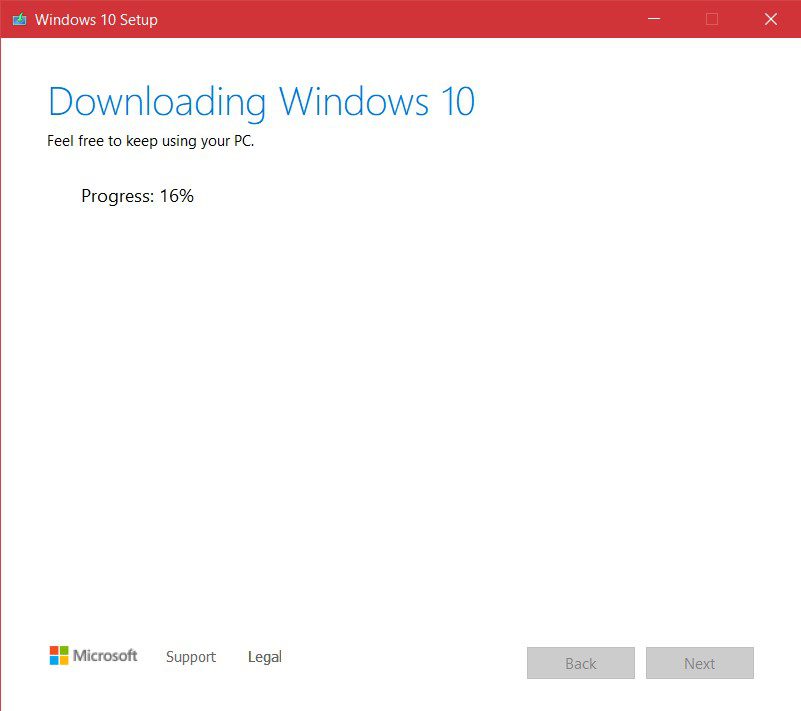Click the Microsoft logo
The width and height of the screenshot is (801, 711).
[x=93, y=655]
